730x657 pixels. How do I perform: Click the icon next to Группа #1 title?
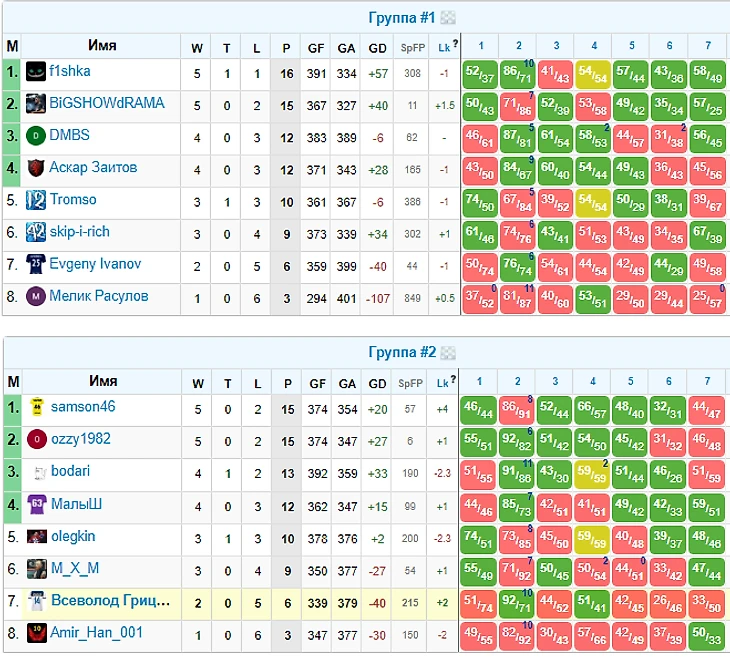tap(448, 17)
